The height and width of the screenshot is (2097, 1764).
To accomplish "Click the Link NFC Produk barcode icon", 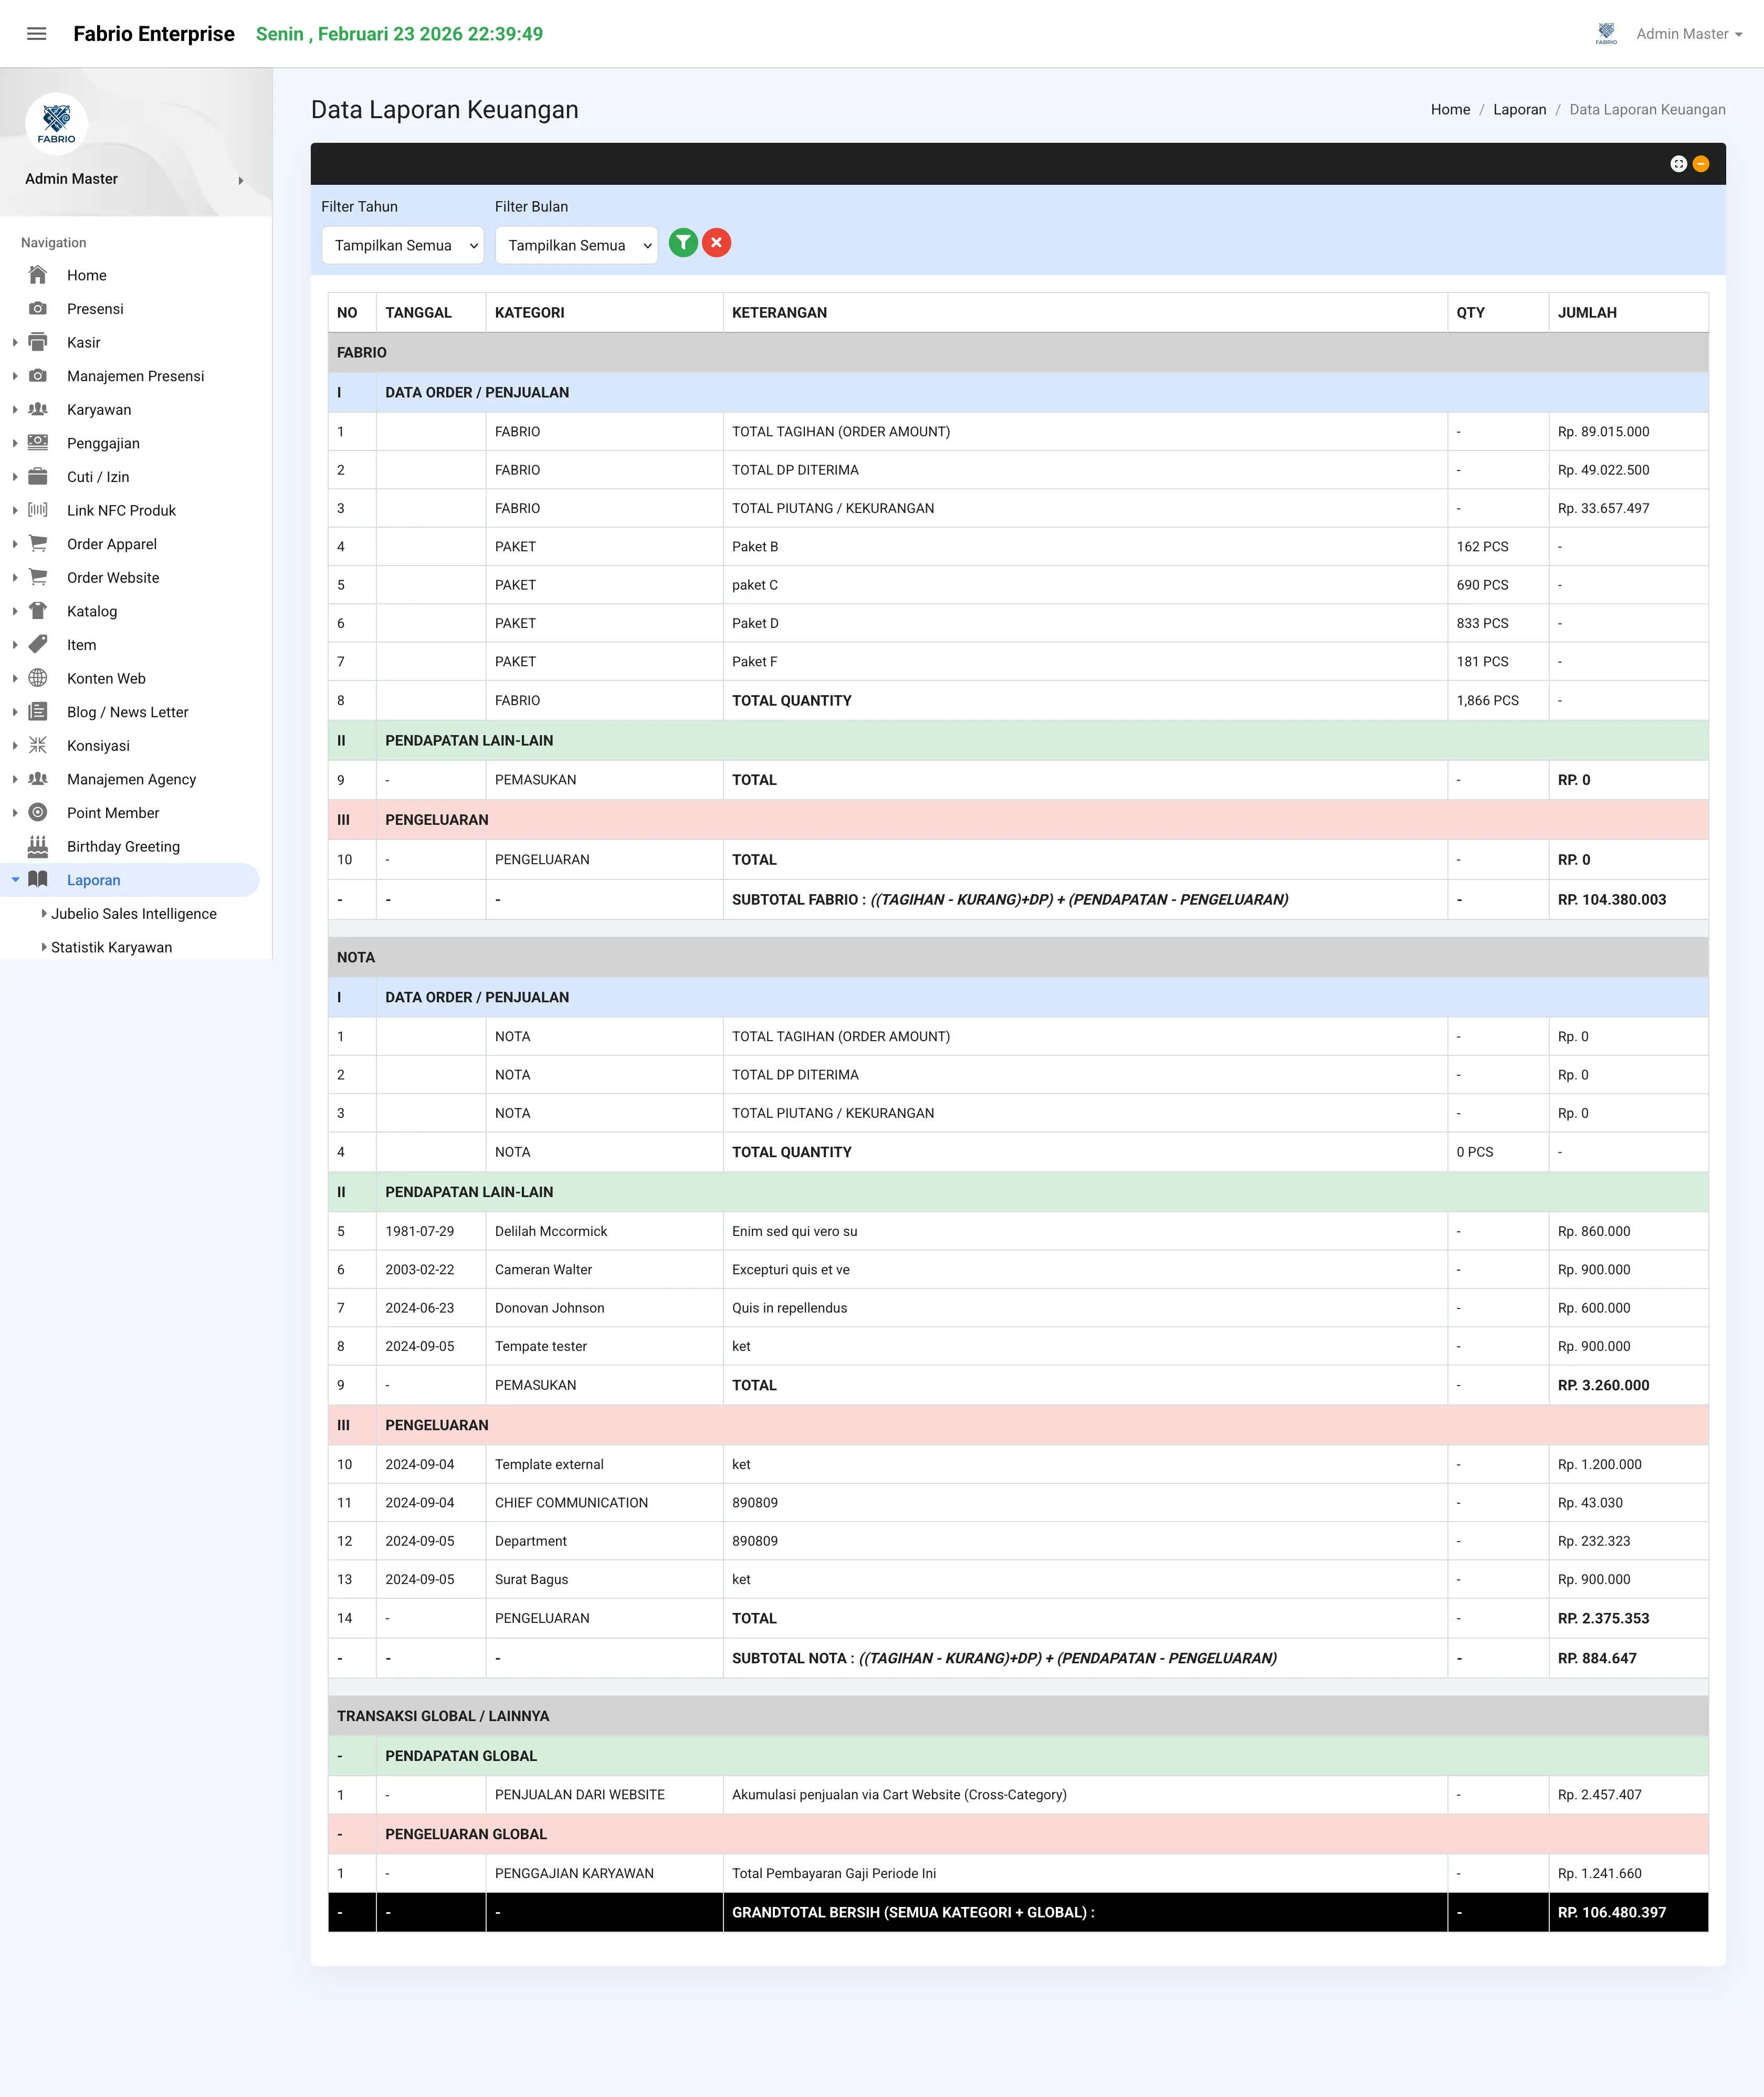I will [38, 510].
